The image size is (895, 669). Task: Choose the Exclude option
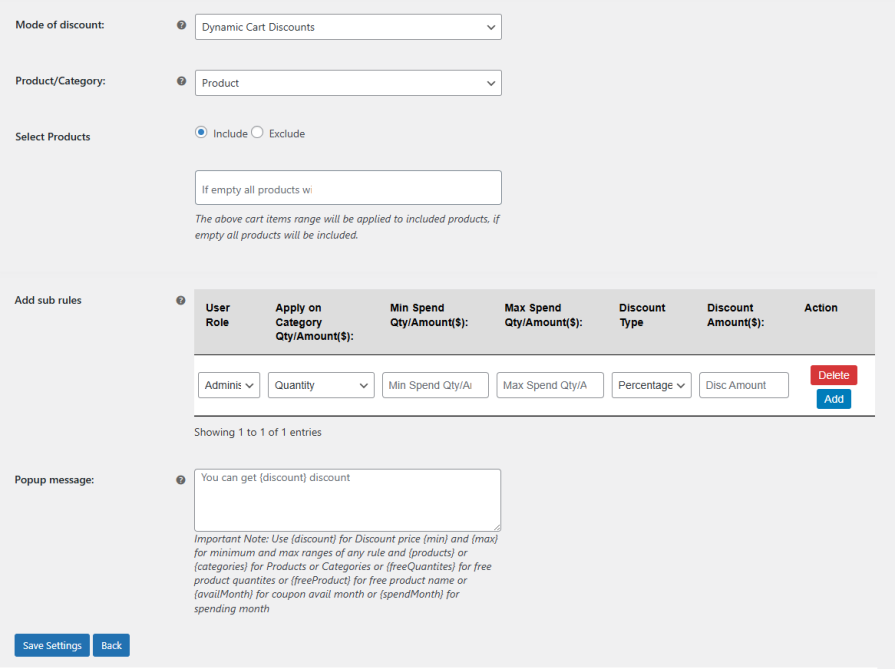click(x=257, y=131)
